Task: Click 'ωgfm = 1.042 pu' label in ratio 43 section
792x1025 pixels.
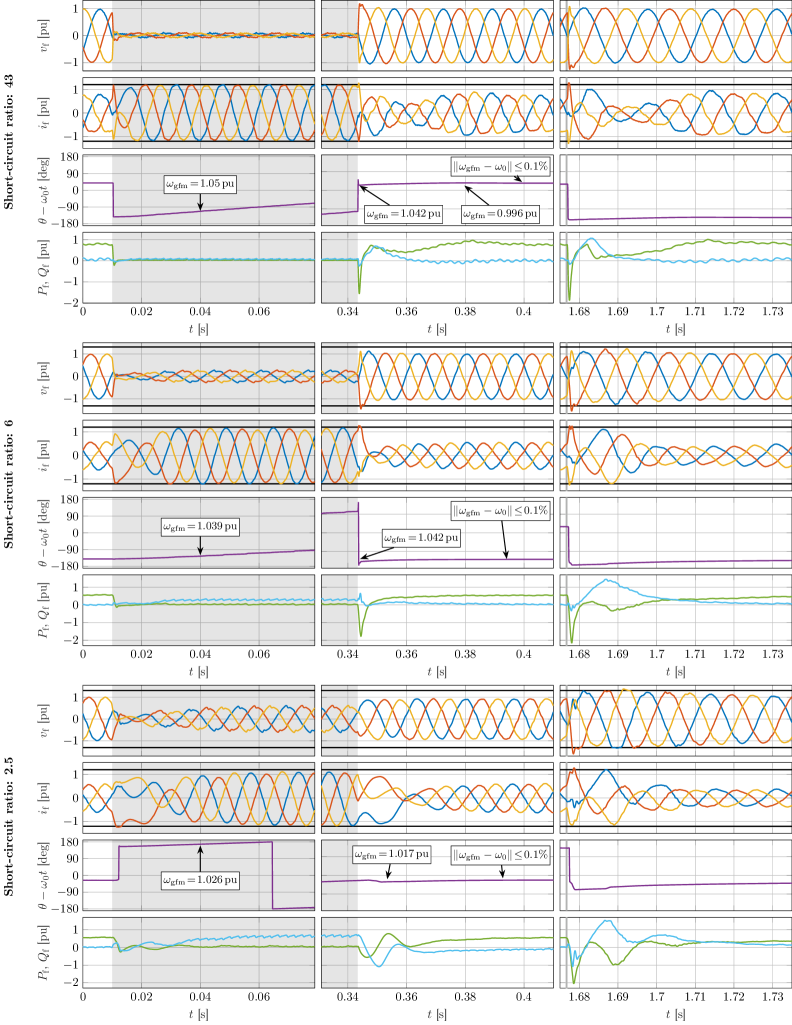Action: (x=403, y=214)
